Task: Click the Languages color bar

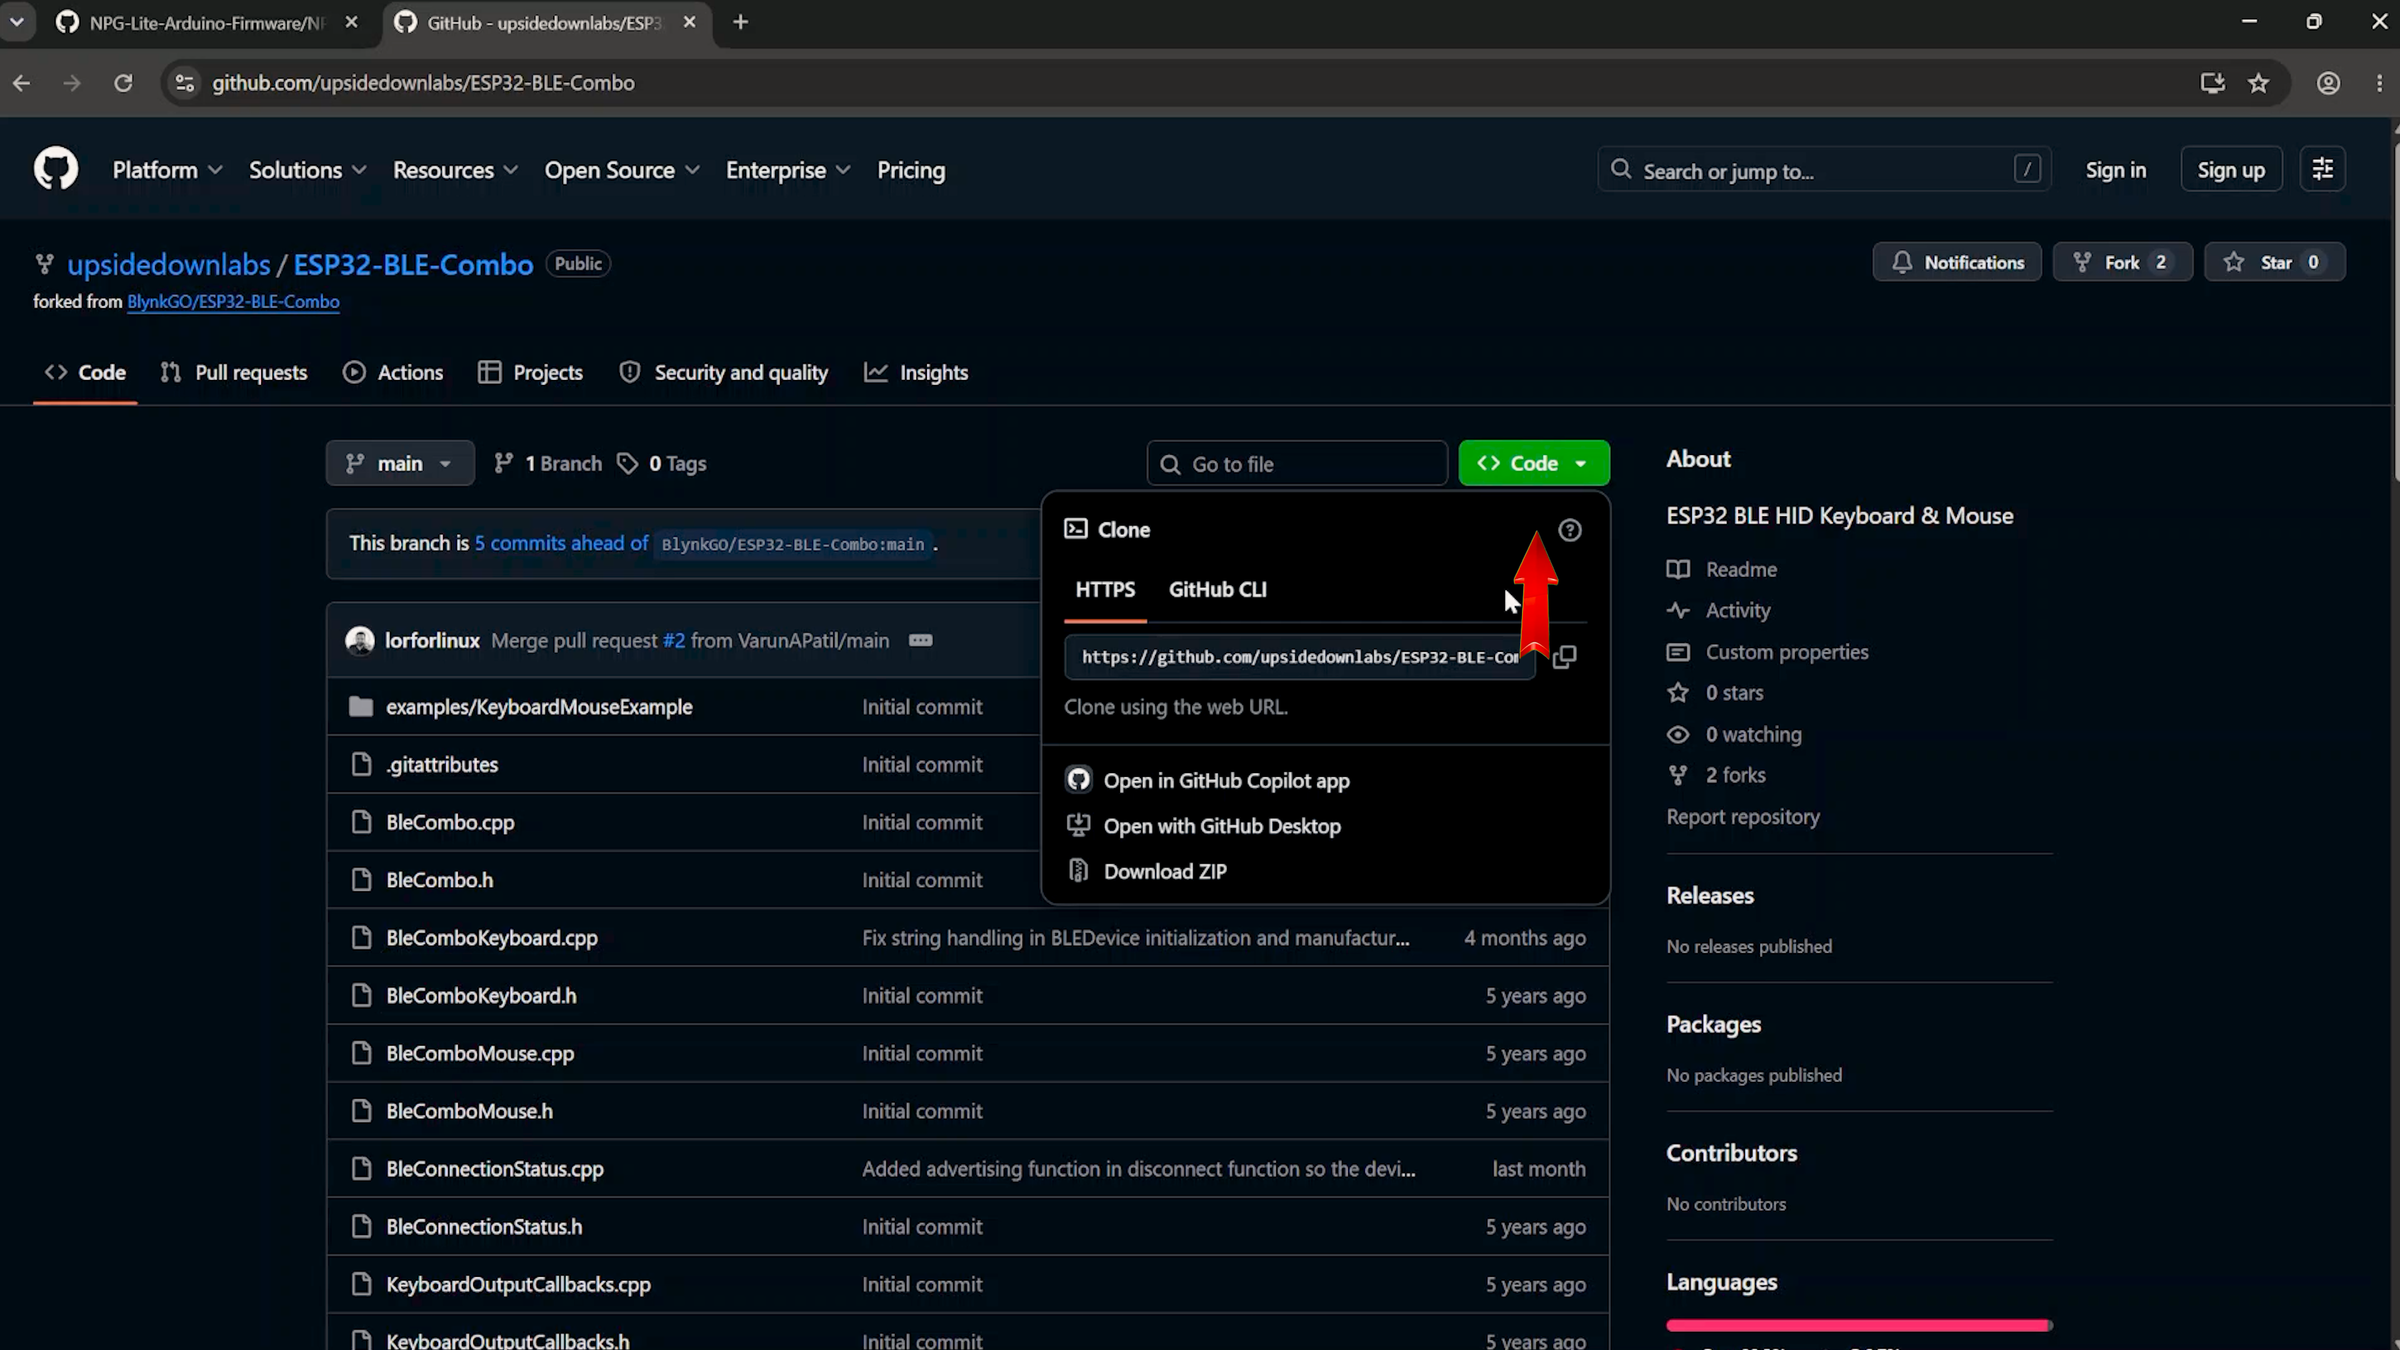Action: point(1859,1326)
